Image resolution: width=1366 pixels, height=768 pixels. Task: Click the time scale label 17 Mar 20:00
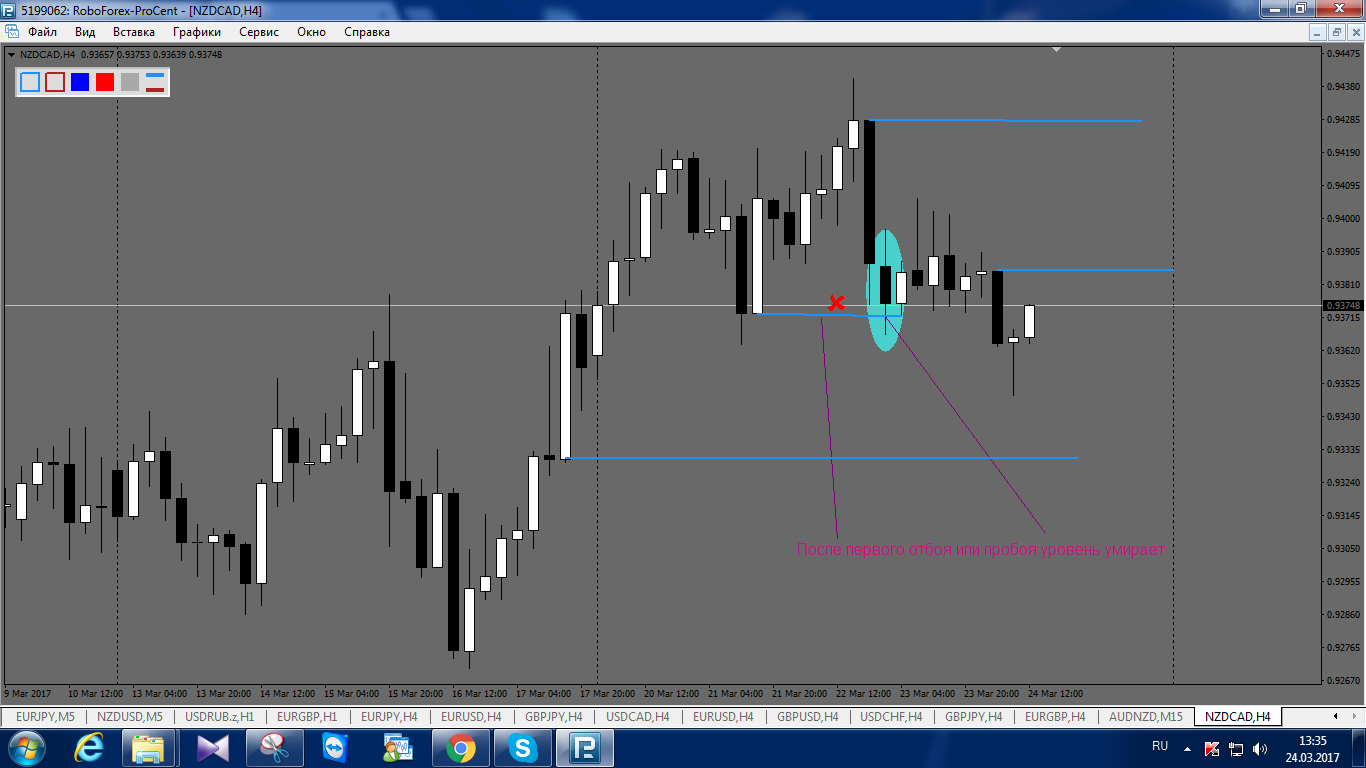click(x=608, y=693)
